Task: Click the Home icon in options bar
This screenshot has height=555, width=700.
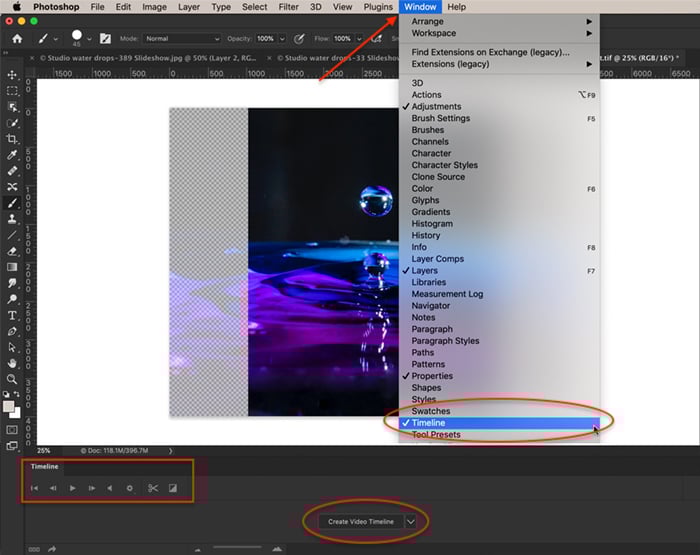Action: [17, 39]
